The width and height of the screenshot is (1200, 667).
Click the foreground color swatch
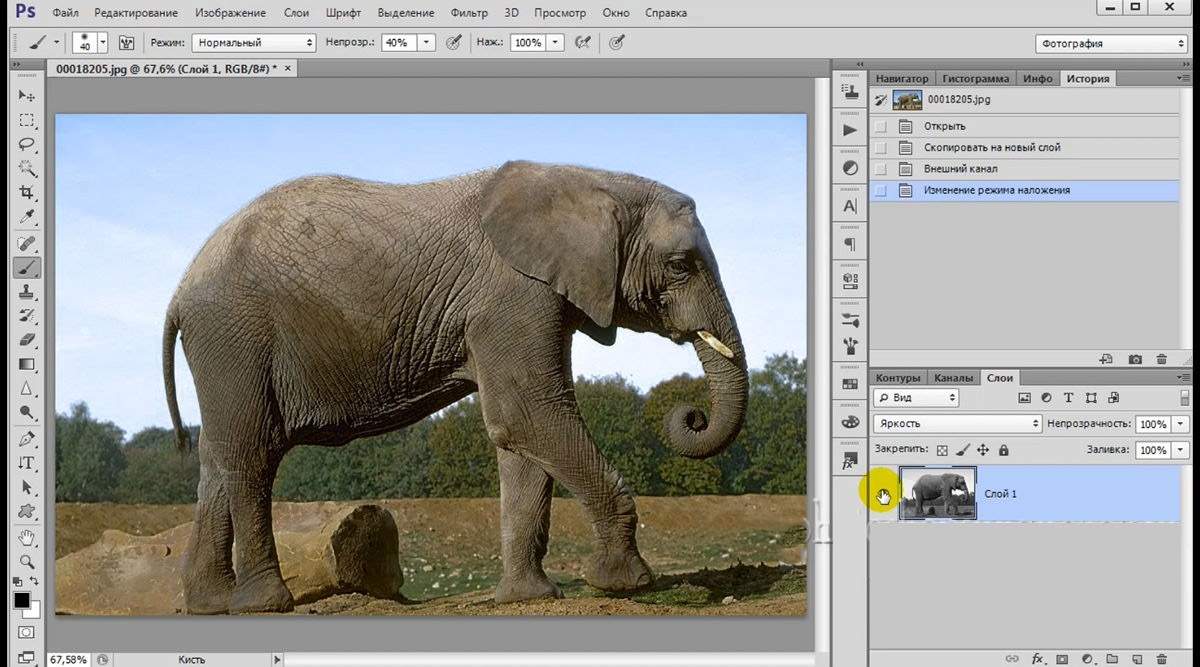click(21, 600)
